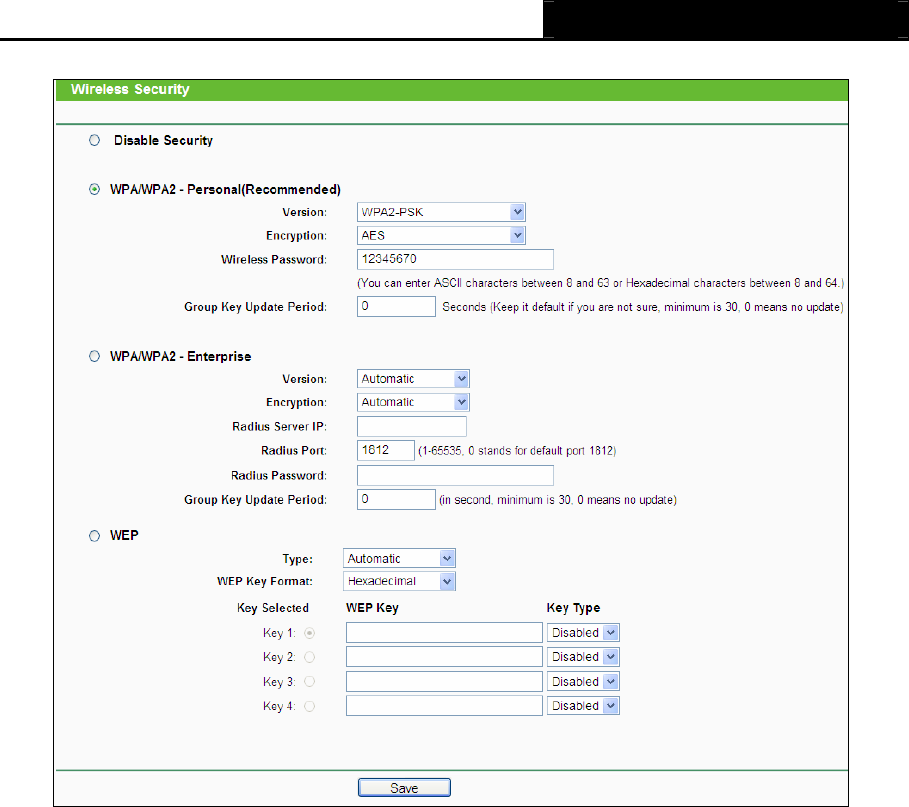Click the Save button

tap(404, 788)
